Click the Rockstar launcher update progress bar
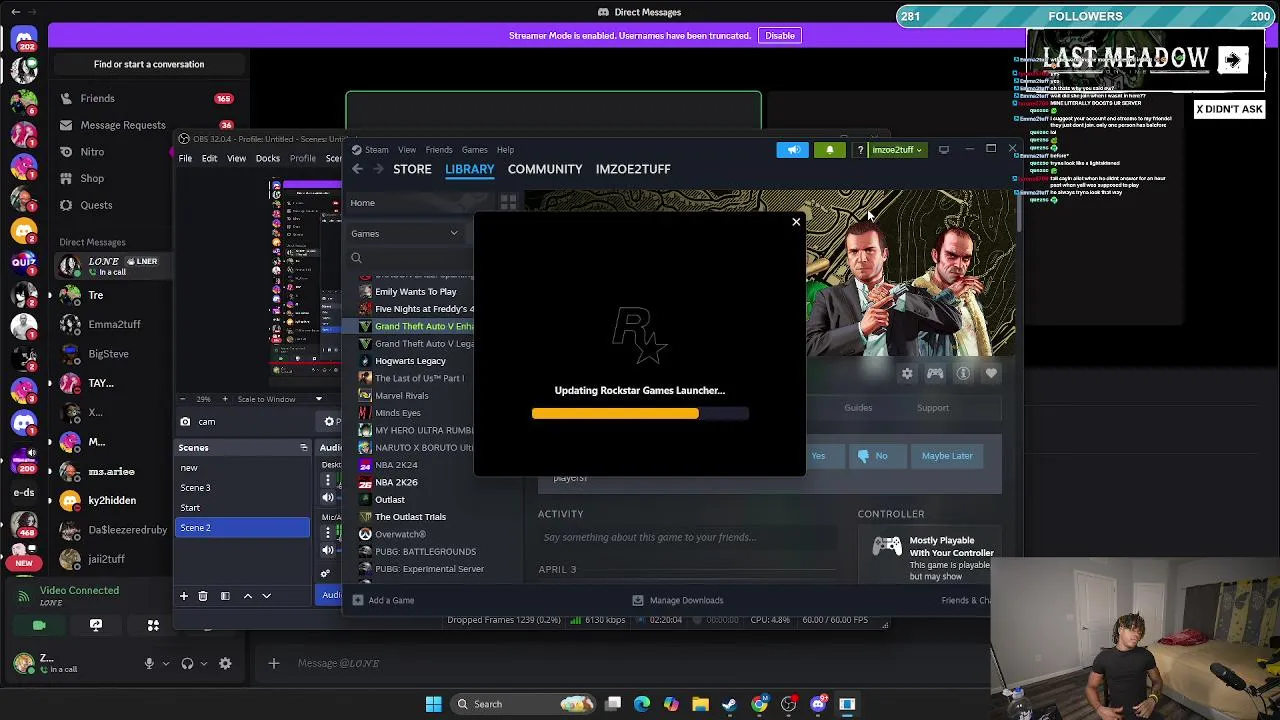Screen dimensions: 1280x720 [x=640, y=413]
